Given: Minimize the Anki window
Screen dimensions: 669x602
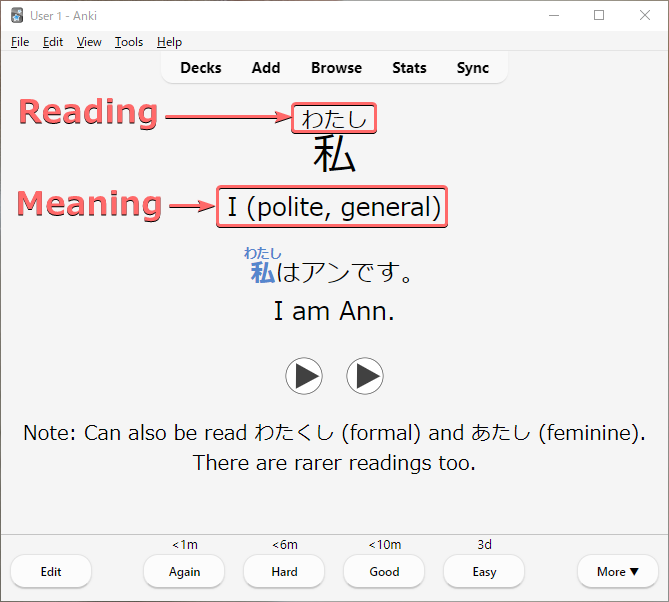Looking at the screenshot, I should (x=554, y=15).
